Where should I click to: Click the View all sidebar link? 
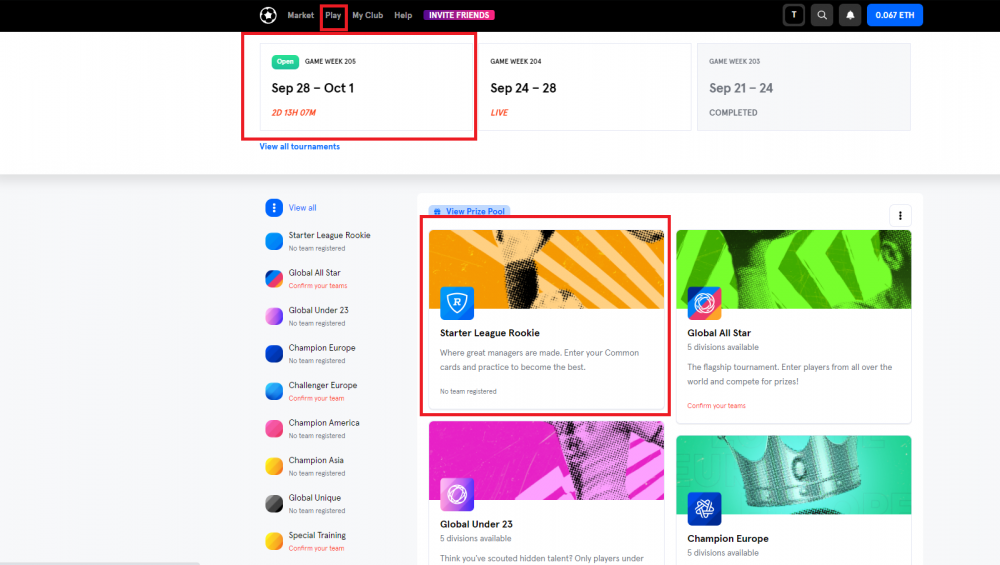302,208
